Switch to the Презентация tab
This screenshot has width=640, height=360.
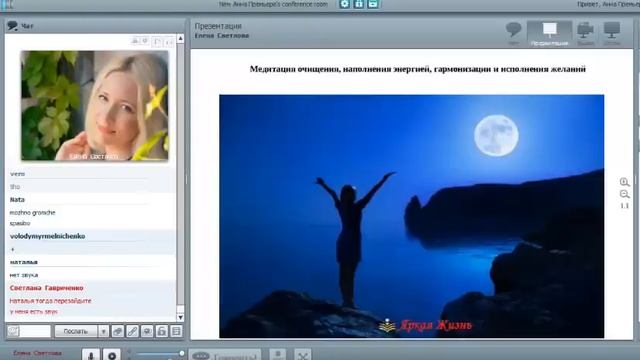549,34
